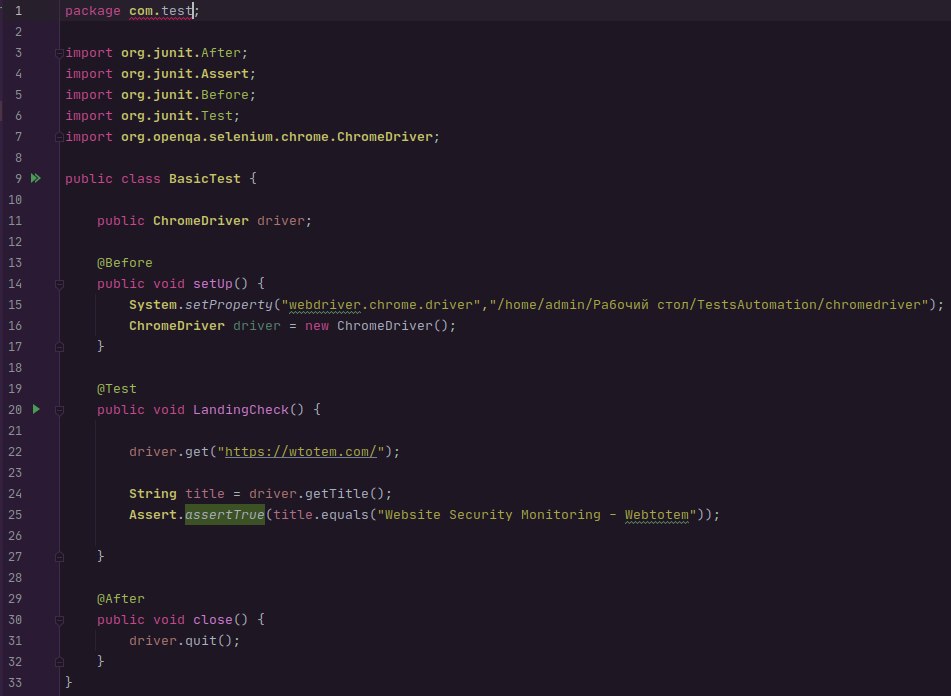Click the LandingCheck method name

(x=241, y=410)
